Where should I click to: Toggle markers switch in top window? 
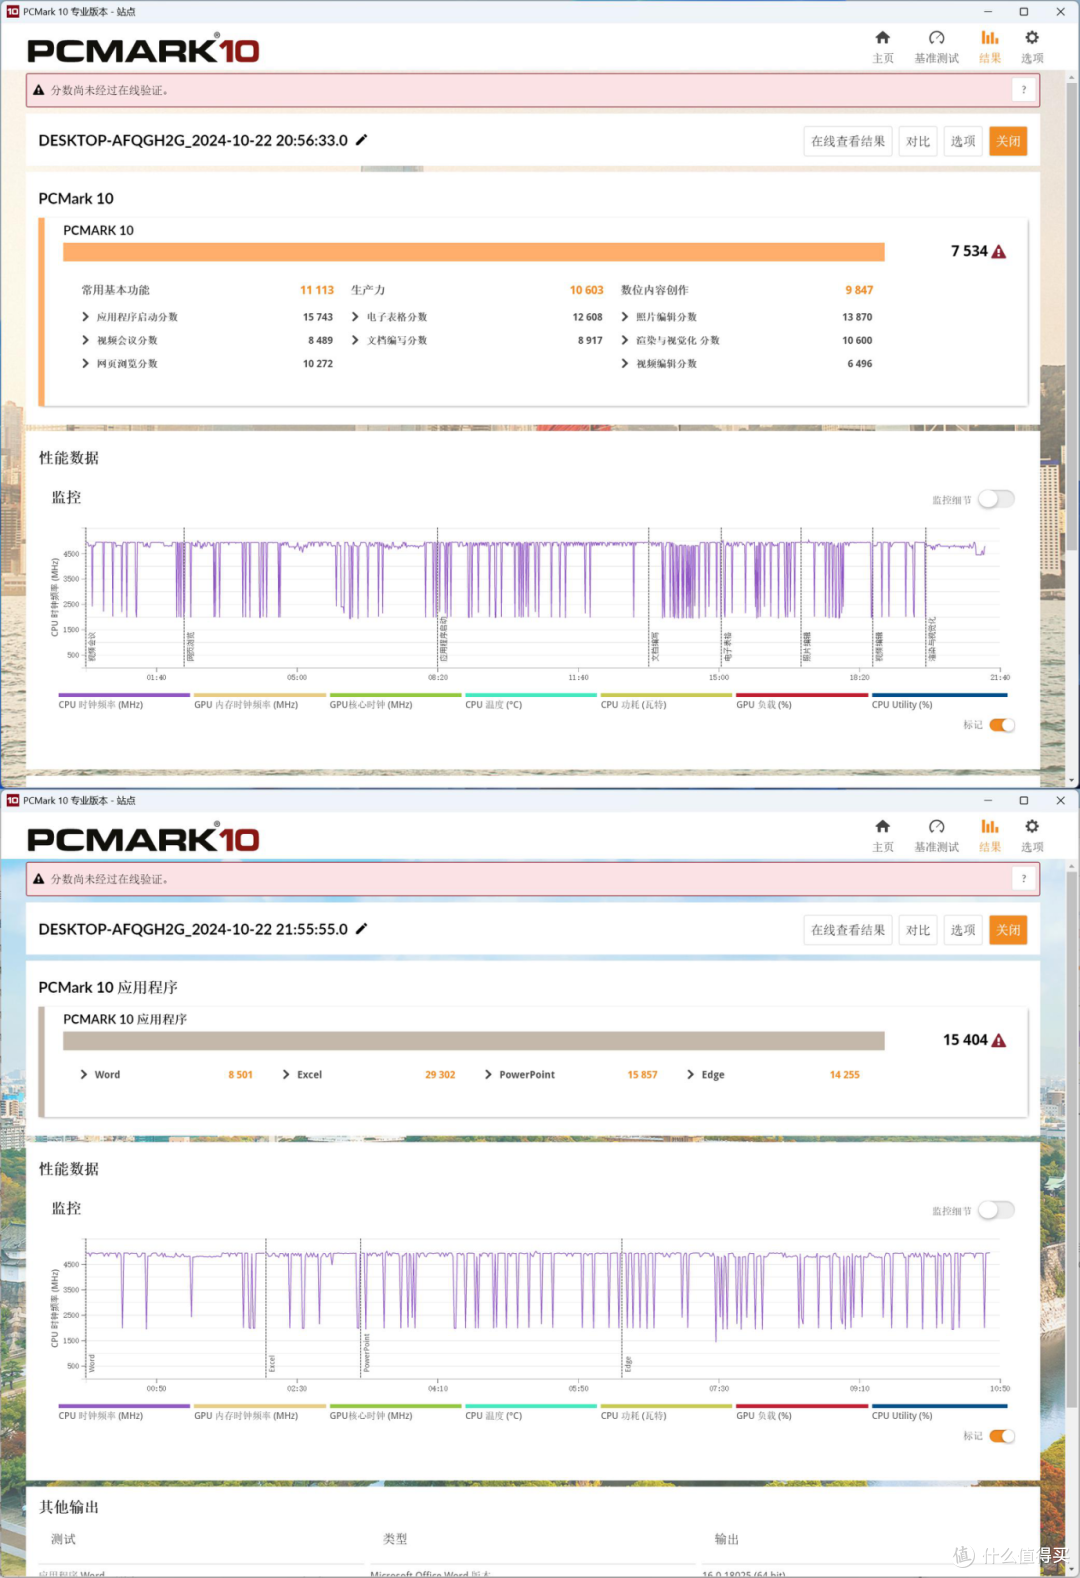[1002, 725]
